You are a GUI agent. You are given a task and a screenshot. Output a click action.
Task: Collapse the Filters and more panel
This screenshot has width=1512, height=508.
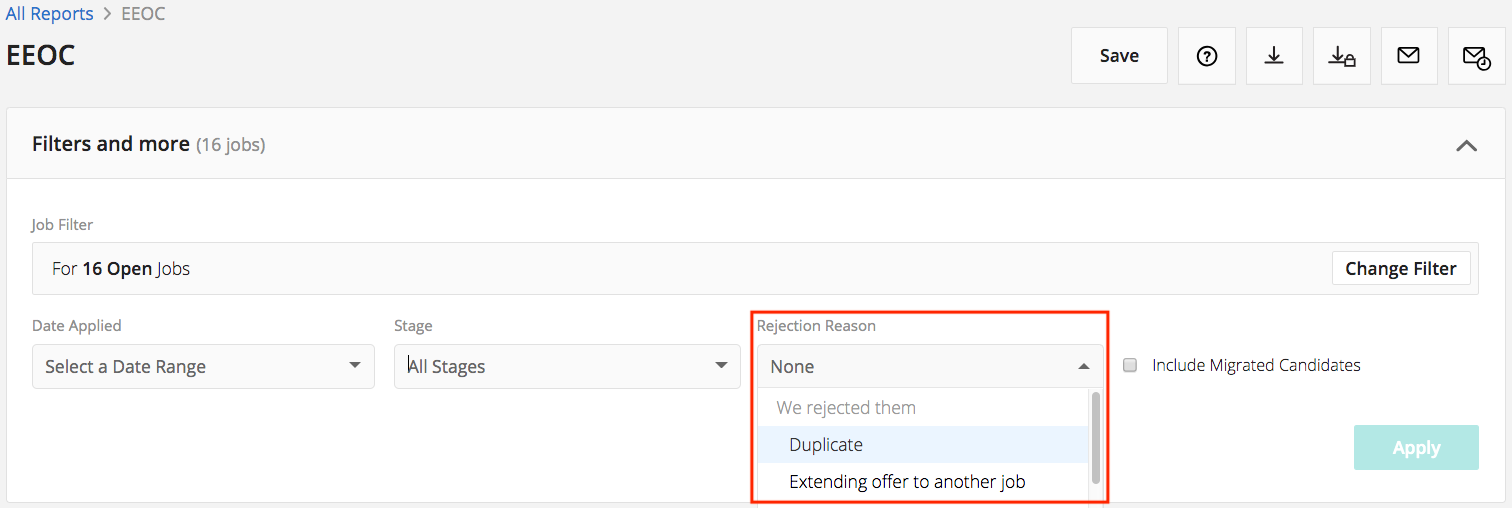pyautogui.click(x=1466, y=145)
